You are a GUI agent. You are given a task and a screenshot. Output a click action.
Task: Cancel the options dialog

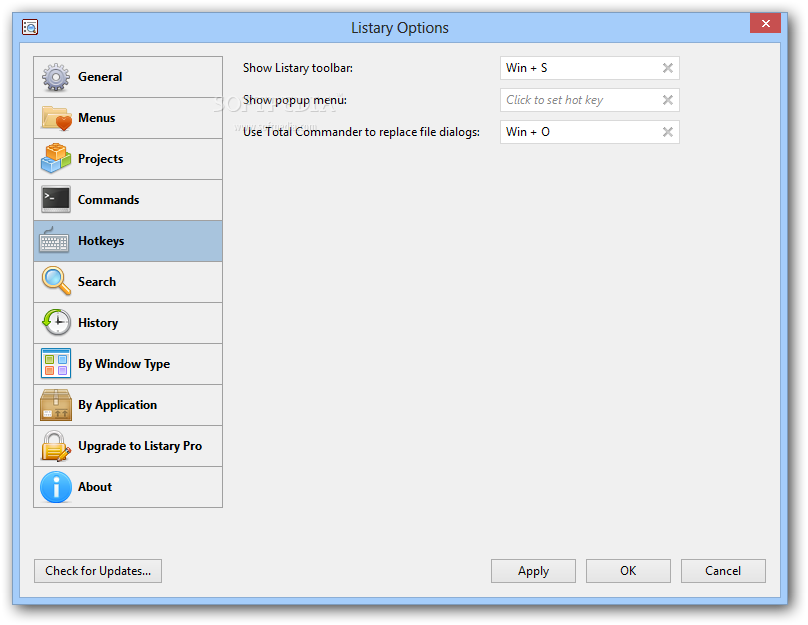(723, 571)
